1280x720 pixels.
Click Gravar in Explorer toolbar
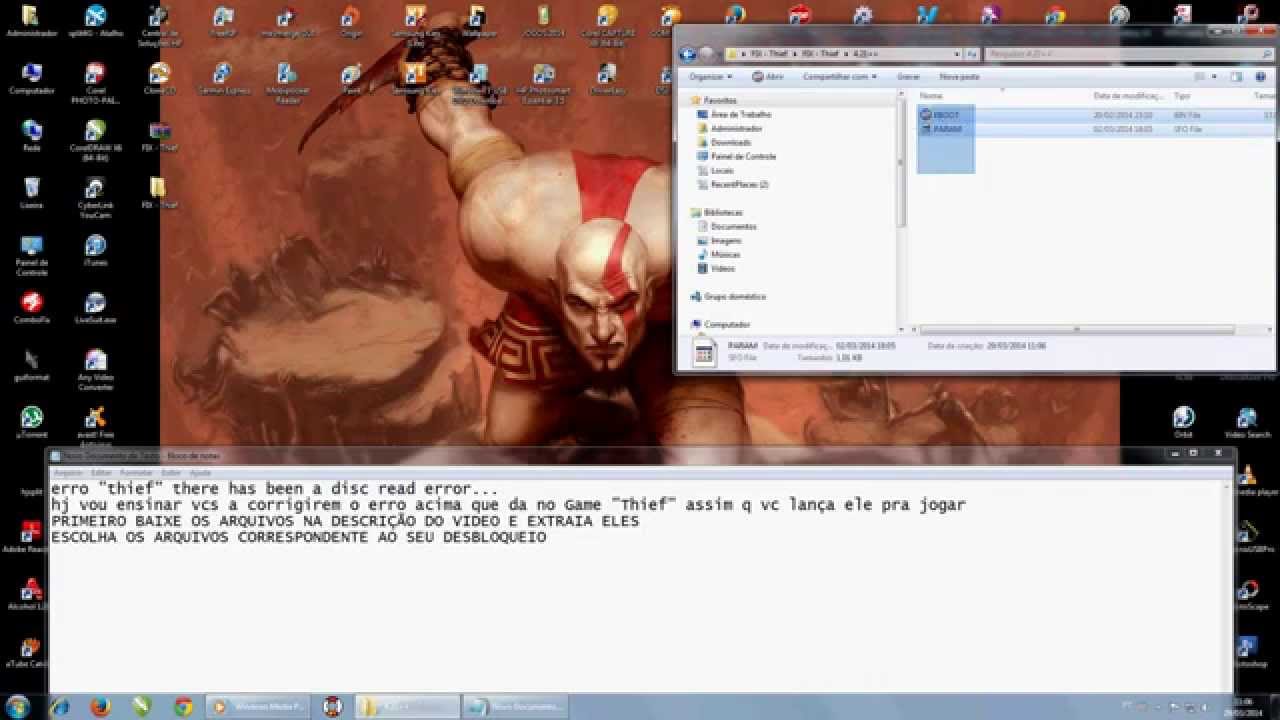pos(908,76)
